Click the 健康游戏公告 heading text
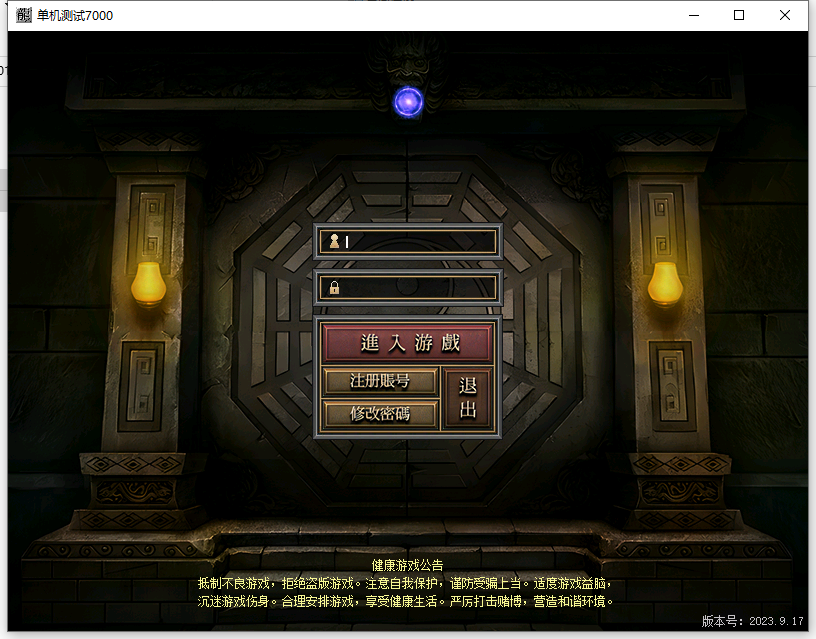 coord(407,565)
